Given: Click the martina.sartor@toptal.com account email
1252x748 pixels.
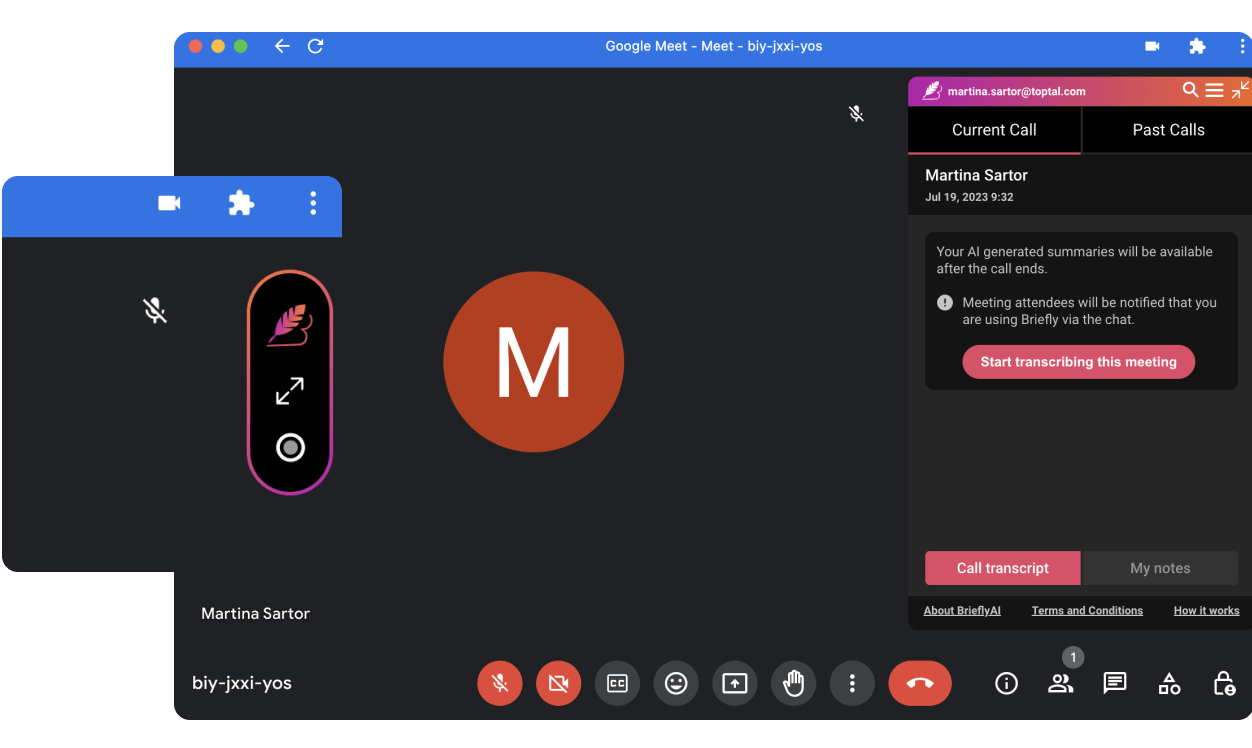Looking at the screenshot, I should point(1016,91).
